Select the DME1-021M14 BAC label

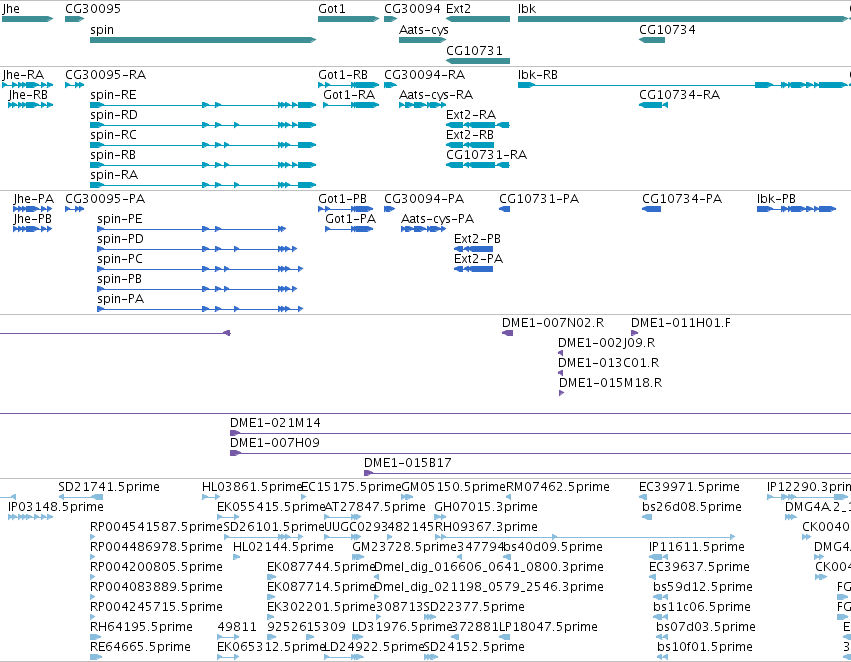tap(275, 423)
